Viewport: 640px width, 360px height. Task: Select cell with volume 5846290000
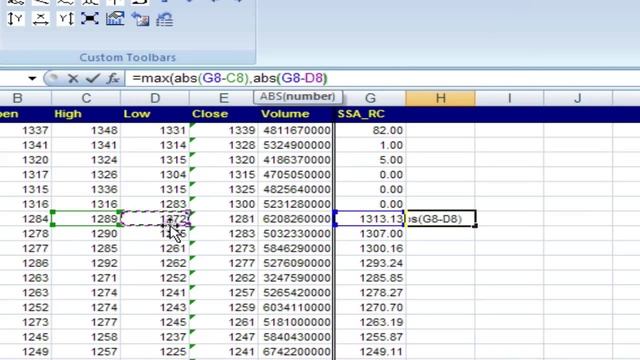[x=296, y=248]
